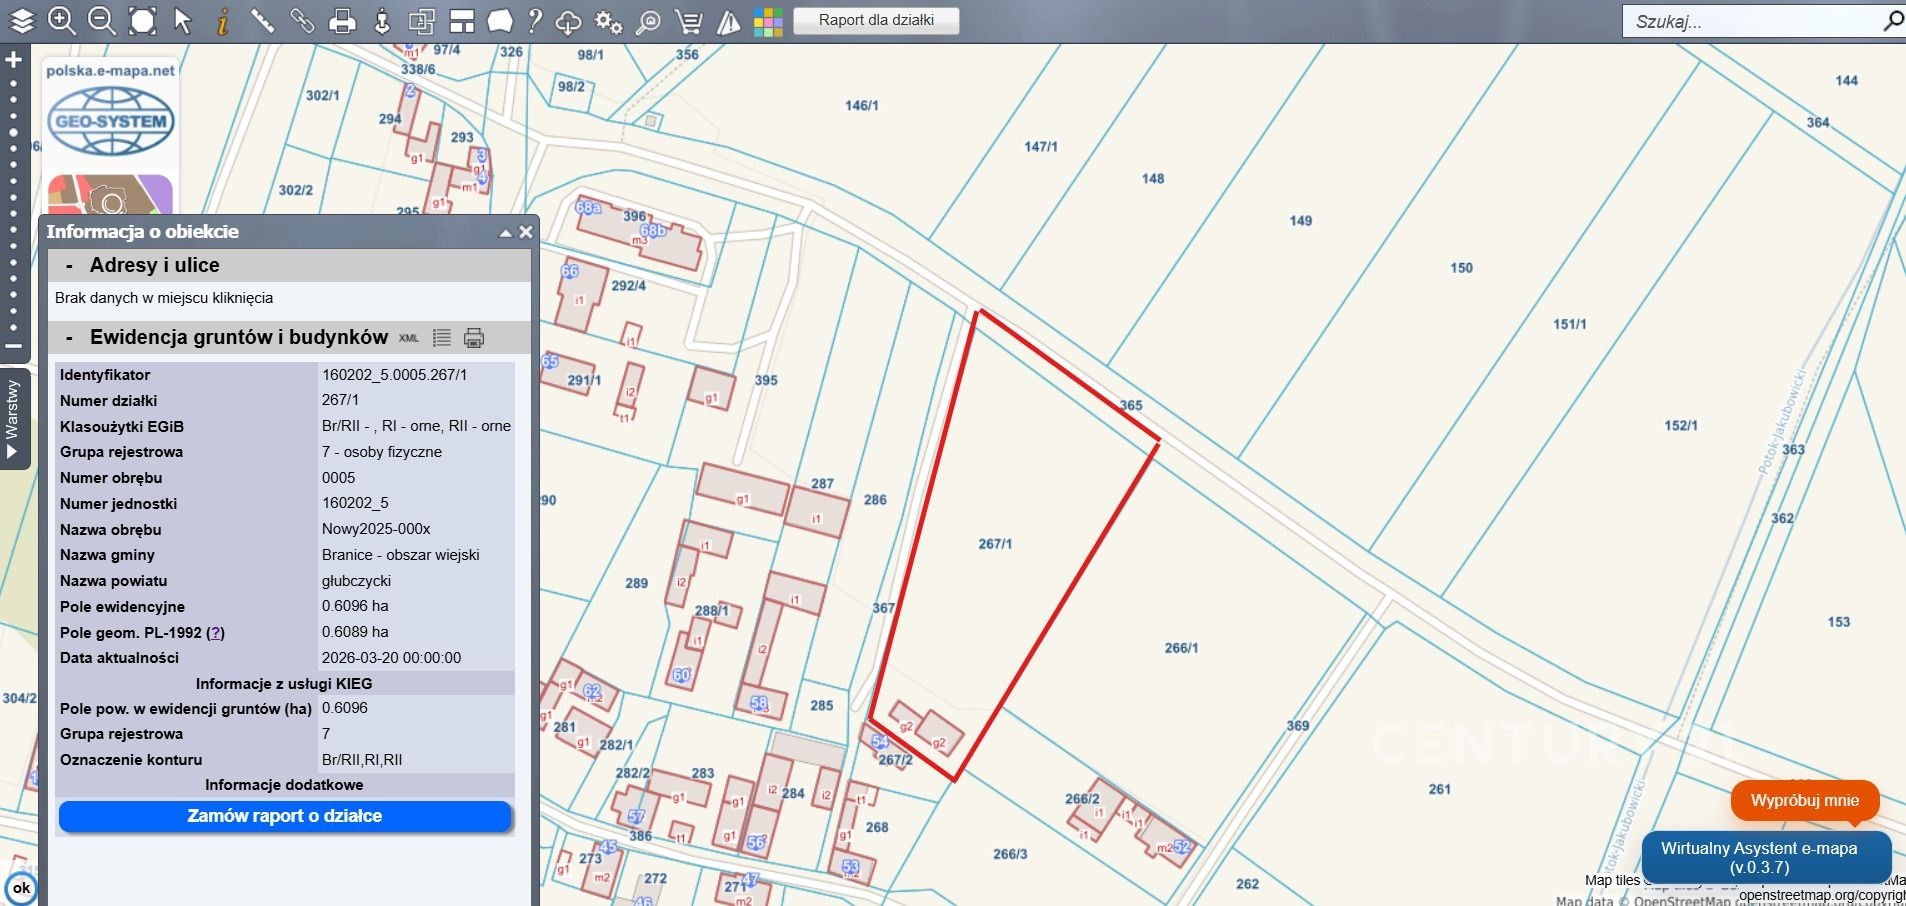Click Zamów raport o działce button
1906x906 pixels.
[285, 816]
